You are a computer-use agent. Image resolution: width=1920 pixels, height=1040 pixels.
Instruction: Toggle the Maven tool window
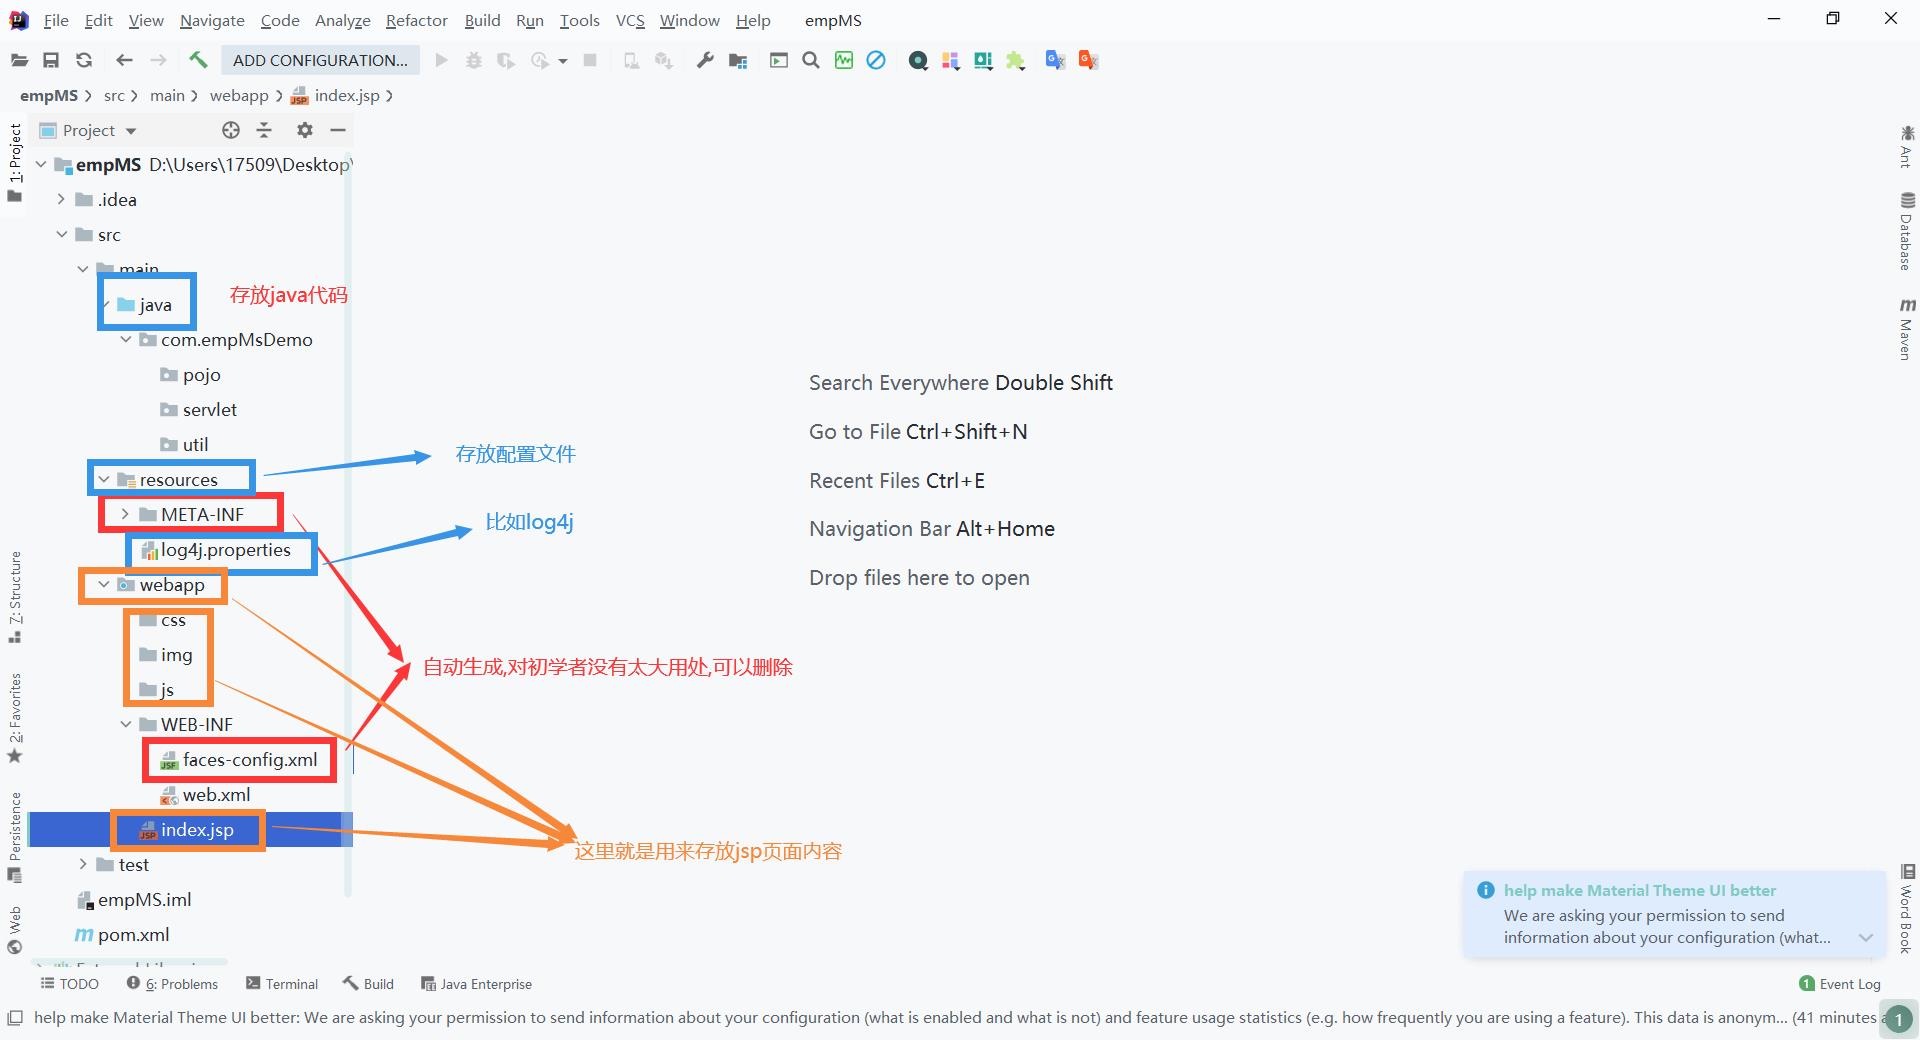tap(1907, 329)
